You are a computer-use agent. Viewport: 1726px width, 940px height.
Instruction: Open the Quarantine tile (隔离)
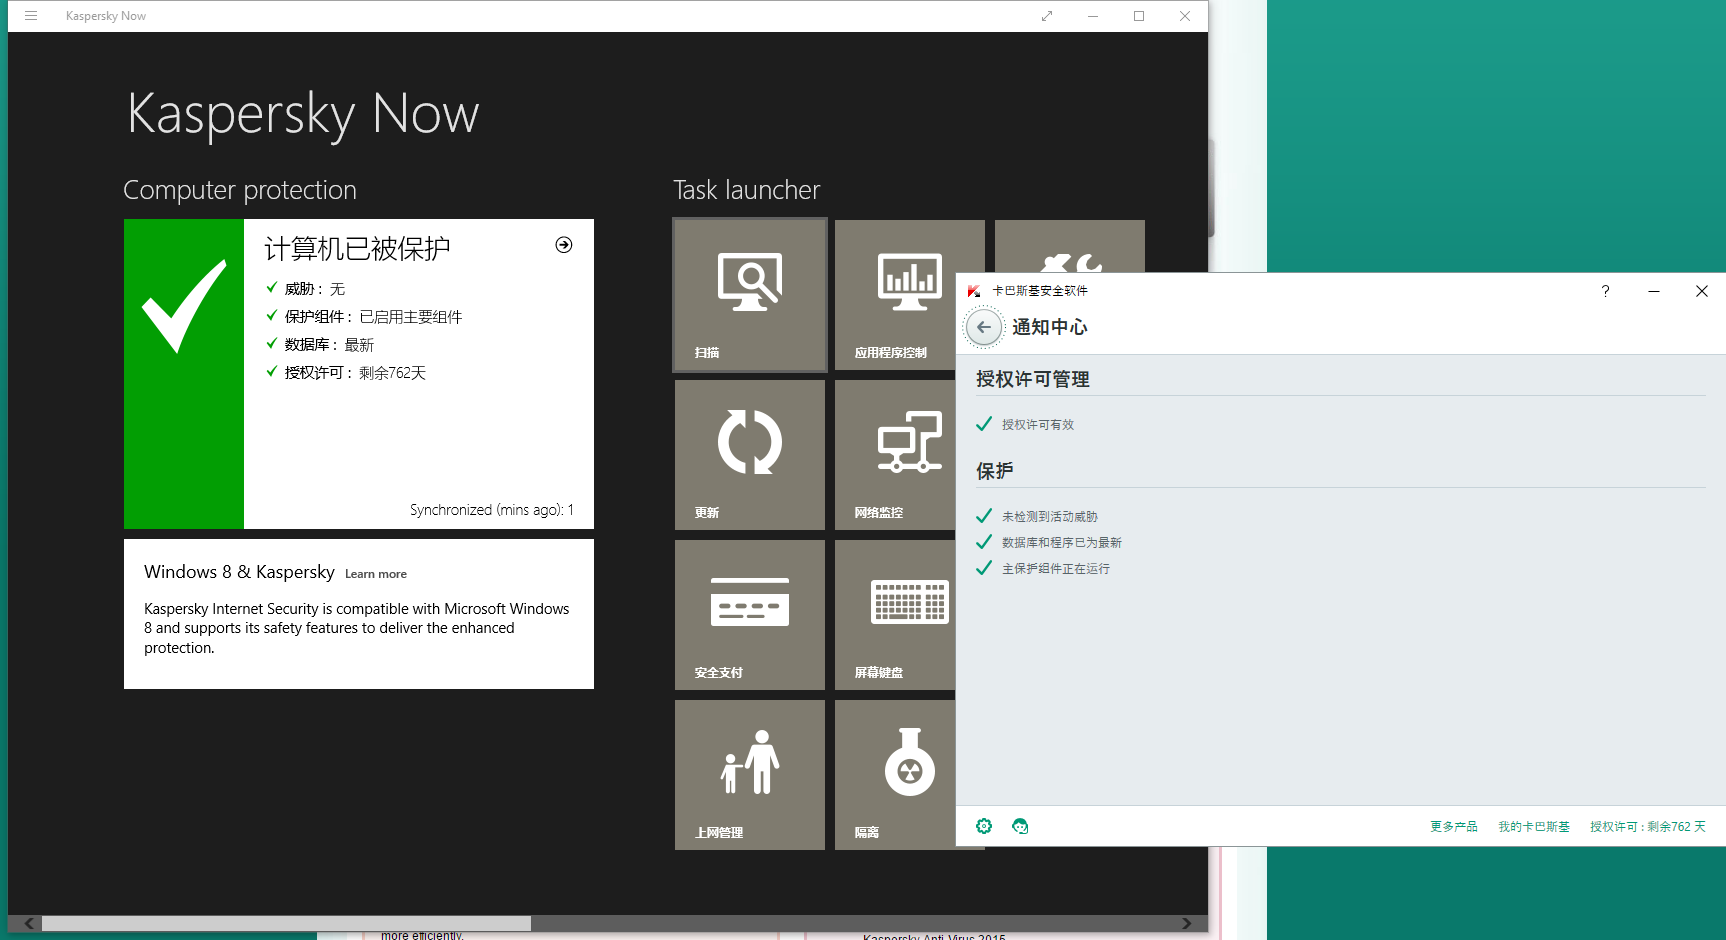point(895,775)
